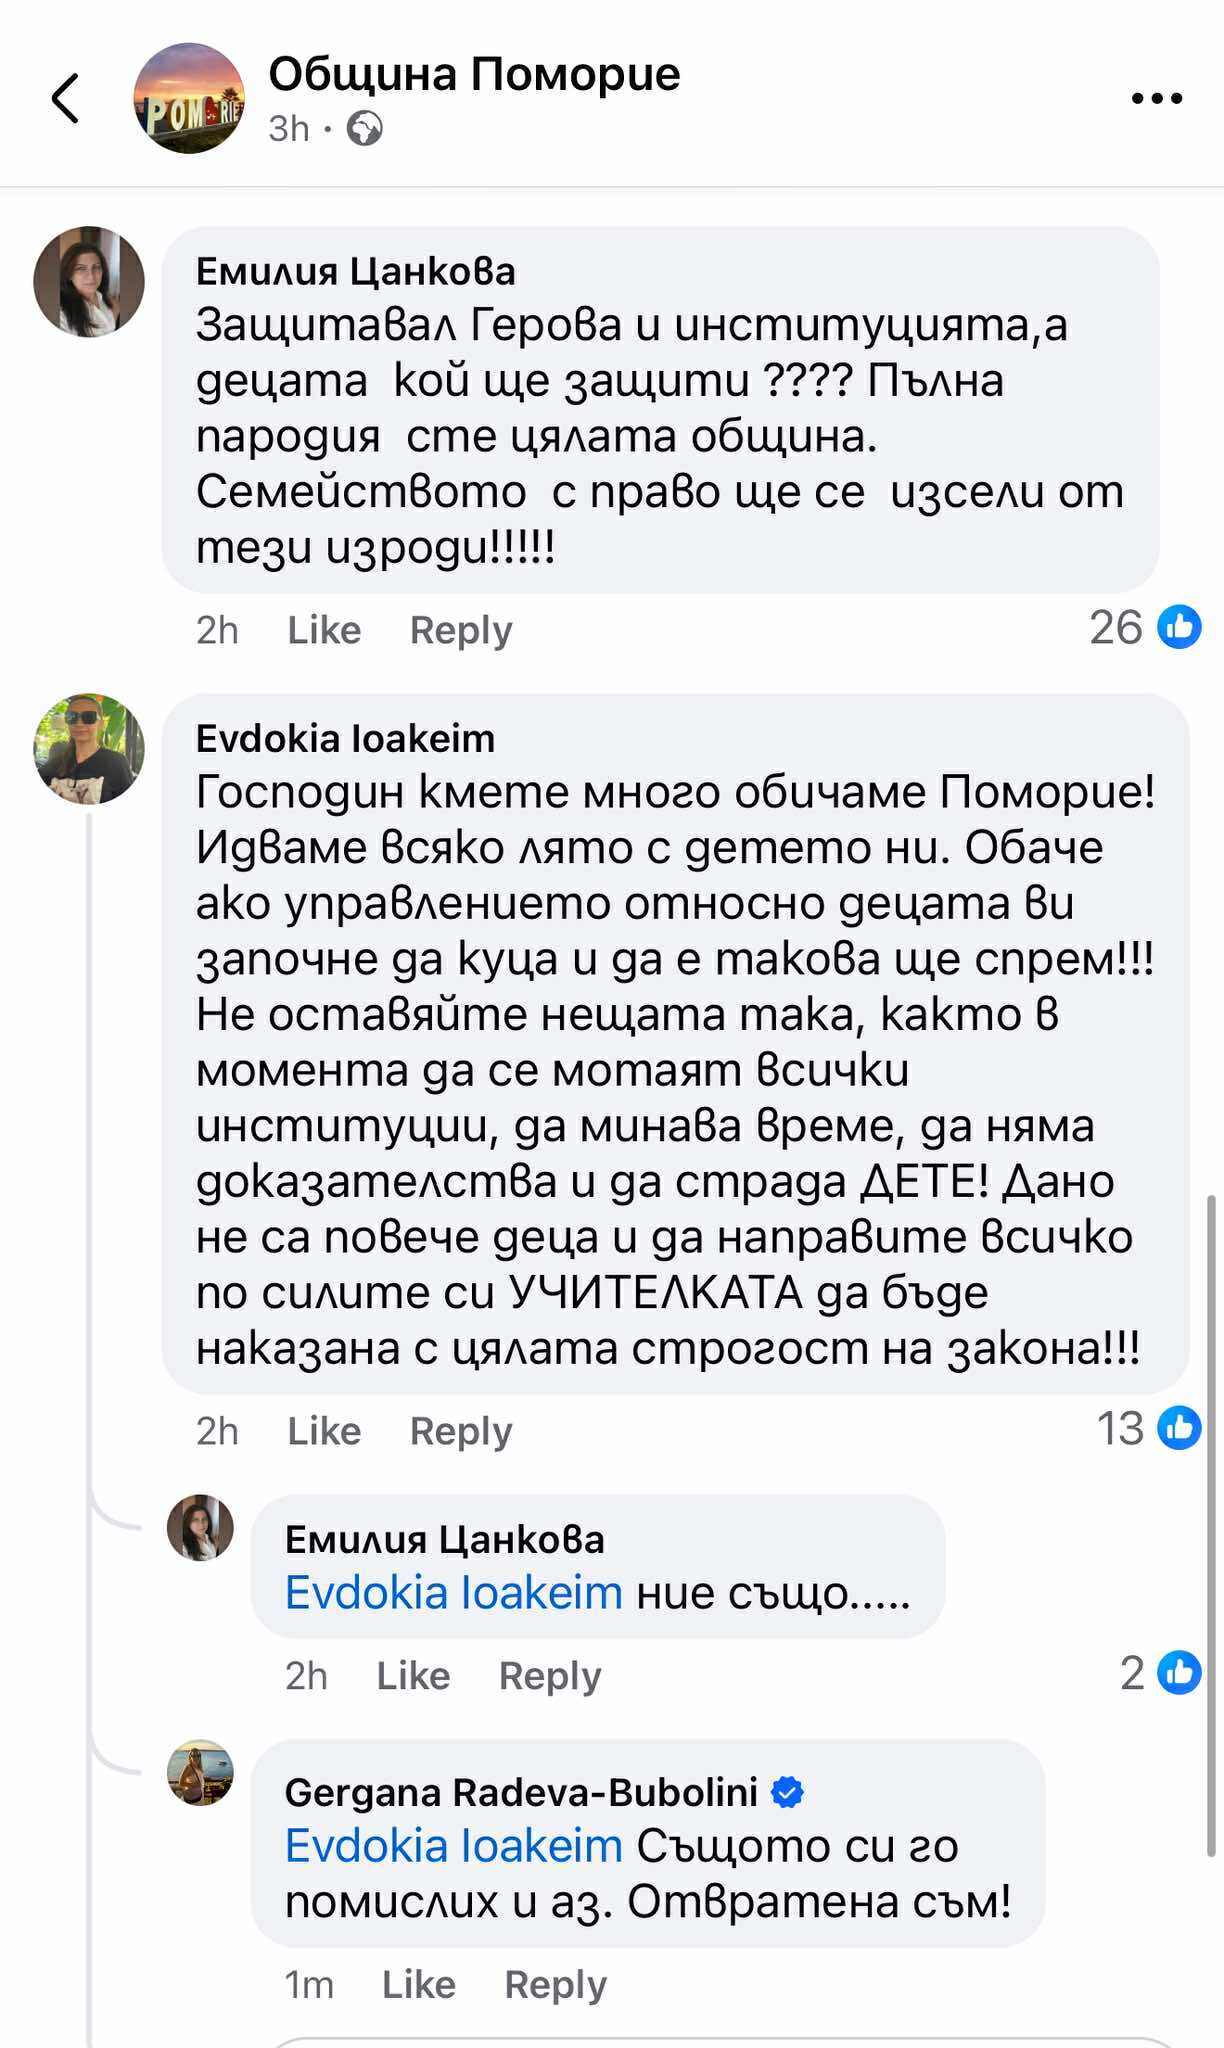This screenshot has width=1224, height=2048.
Task: Reply to Evdokia Ioakeim's comment
Action: click(461, 1431)
